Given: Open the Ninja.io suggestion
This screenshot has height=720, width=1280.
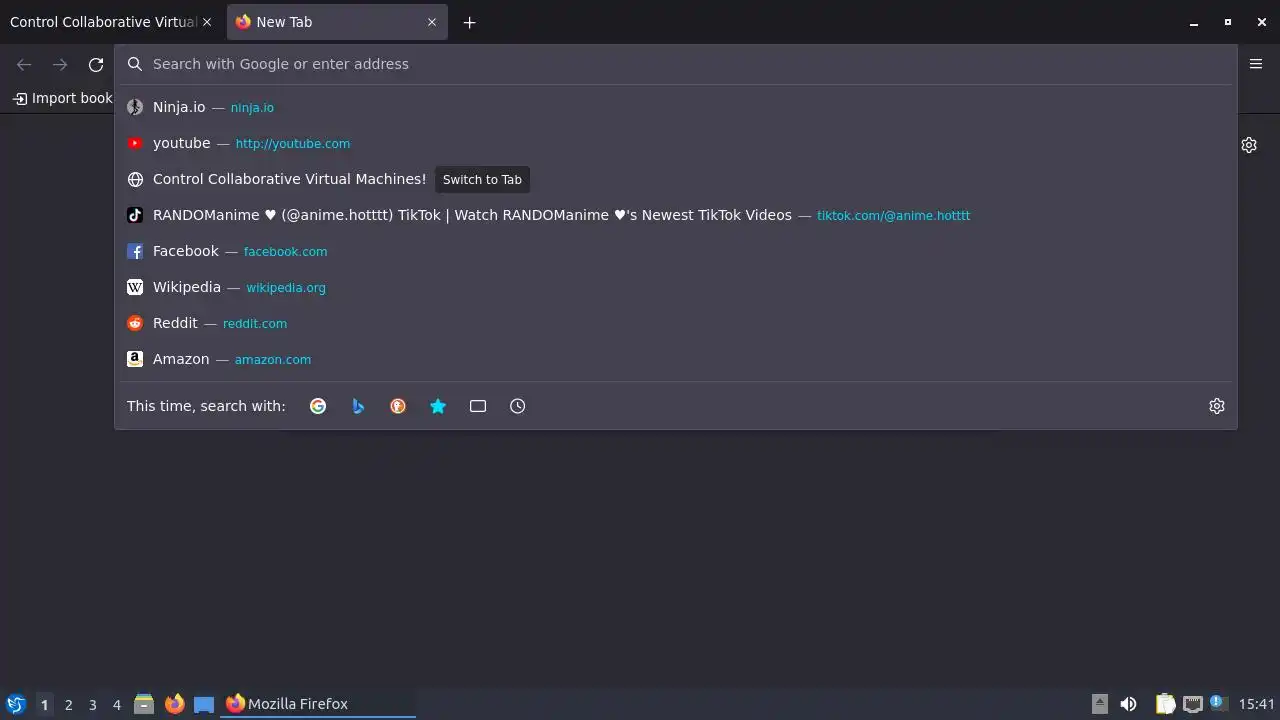Looking at the screenshot, I should [x=676, y=107].
